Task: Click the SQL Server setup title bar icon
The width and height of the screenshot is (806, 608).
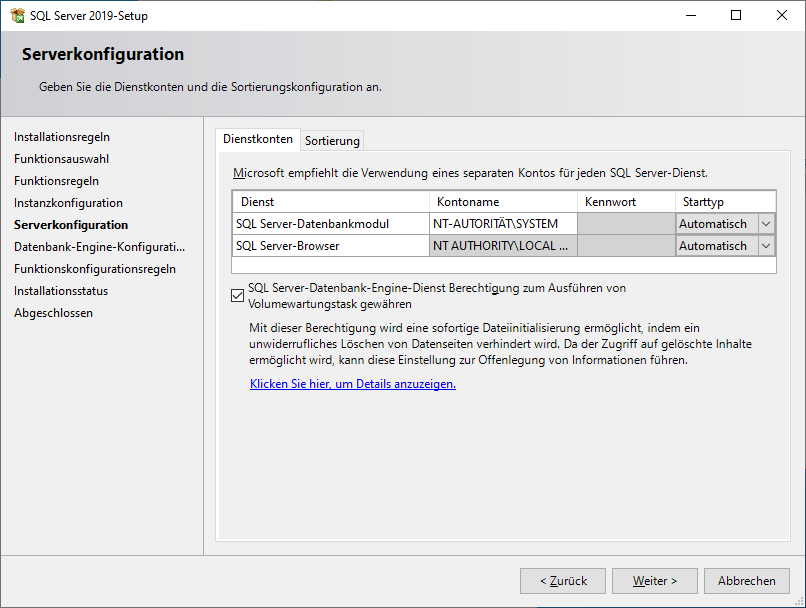Action: (17, 16)
